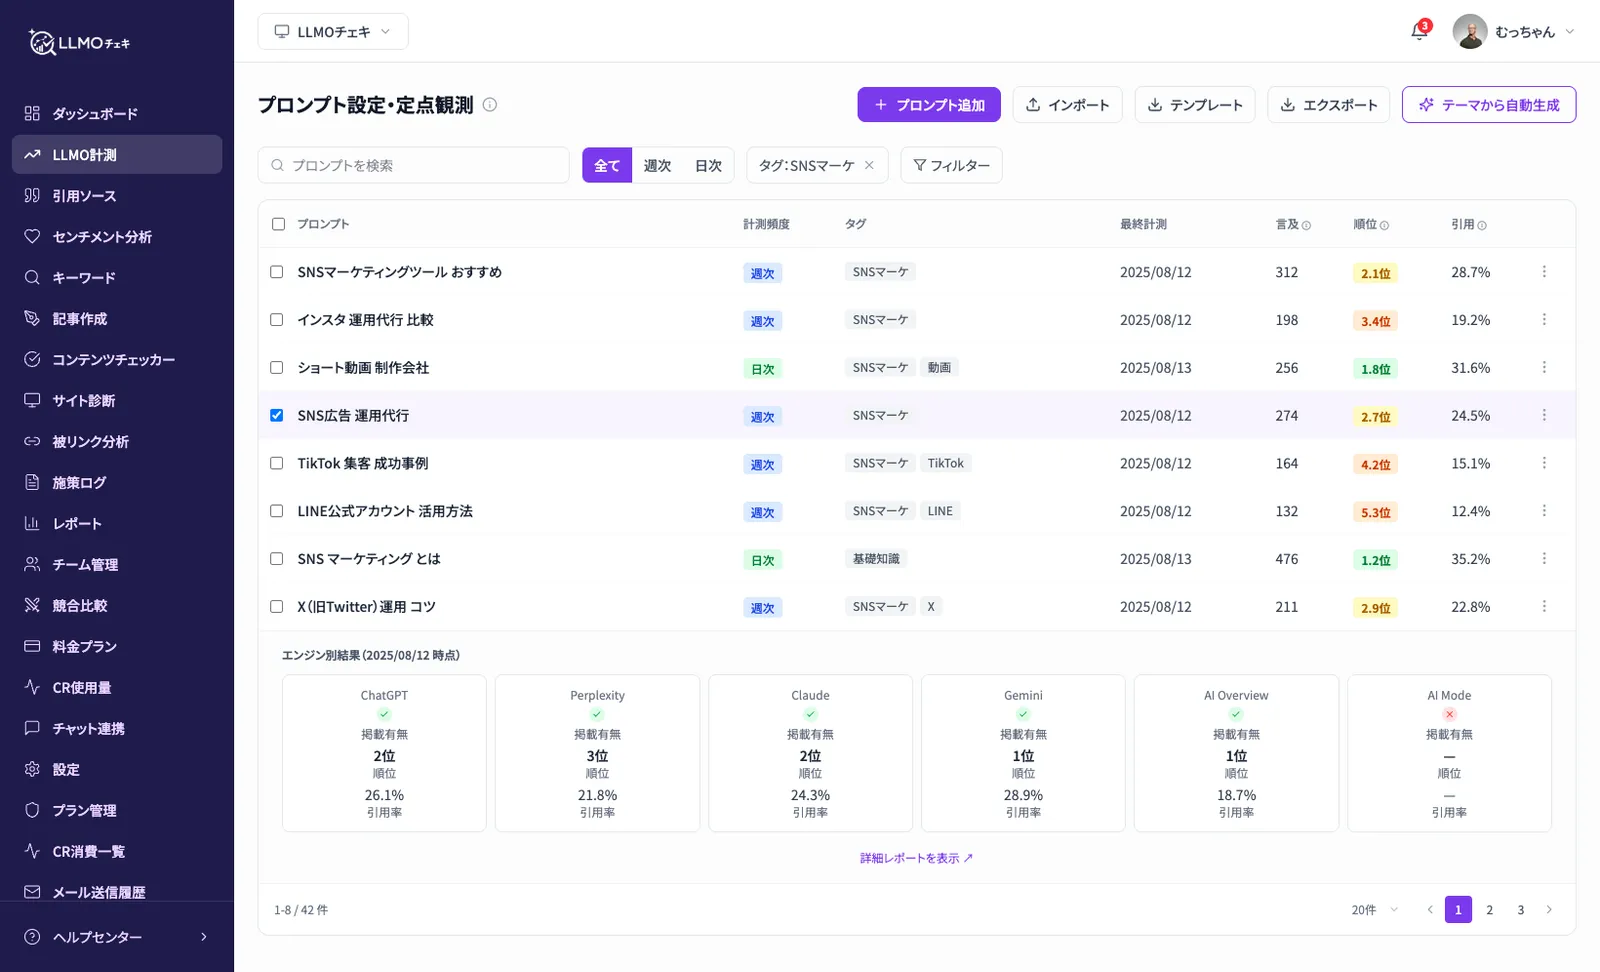Open the notification bell icon

[1418, 32]
